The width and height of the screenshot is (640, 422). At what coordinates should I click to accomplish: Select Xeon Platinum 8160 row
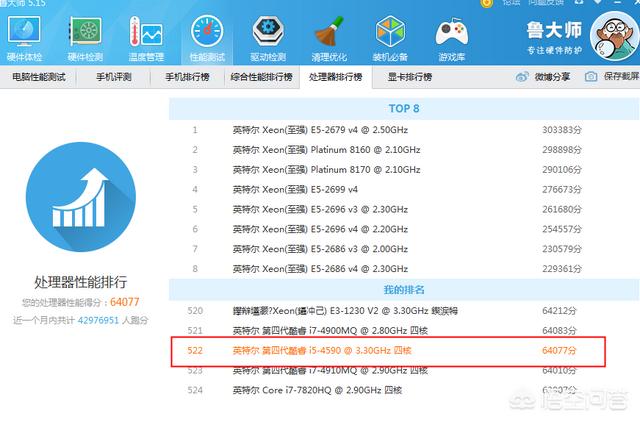(404, 150)
